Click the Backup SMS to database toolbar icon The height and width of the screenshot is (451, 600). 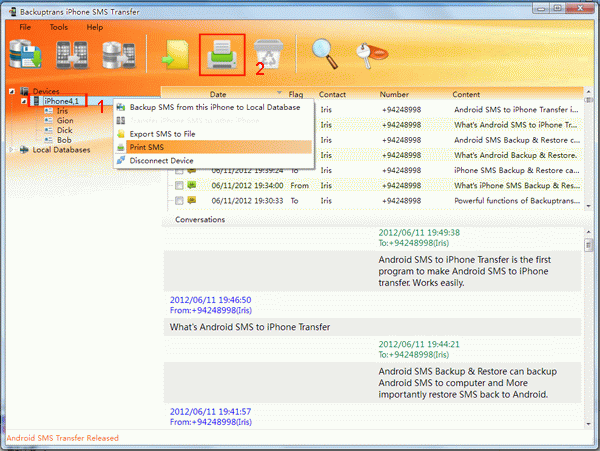(25, 54)
